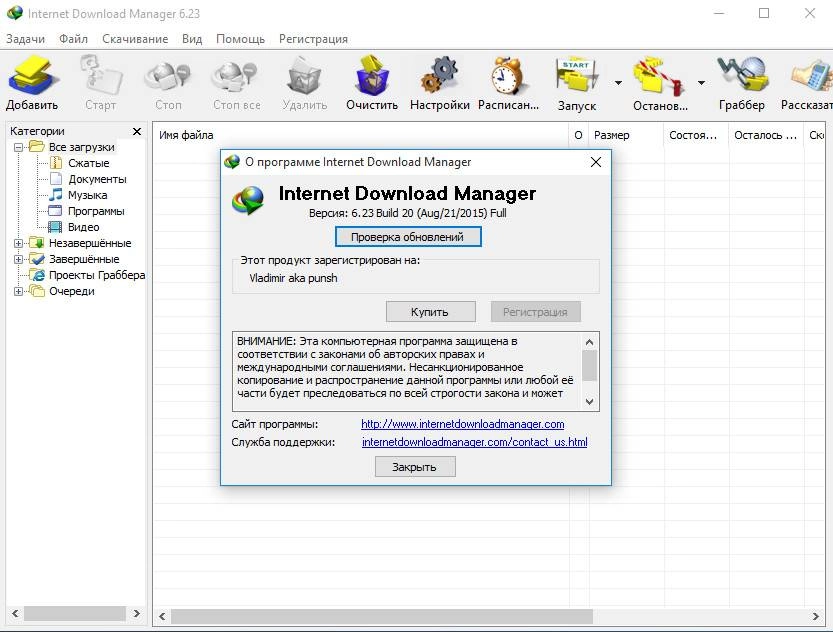Click the license text scrollbar thumb
Viewport: 833px width, 632px height.
[589, 366]
